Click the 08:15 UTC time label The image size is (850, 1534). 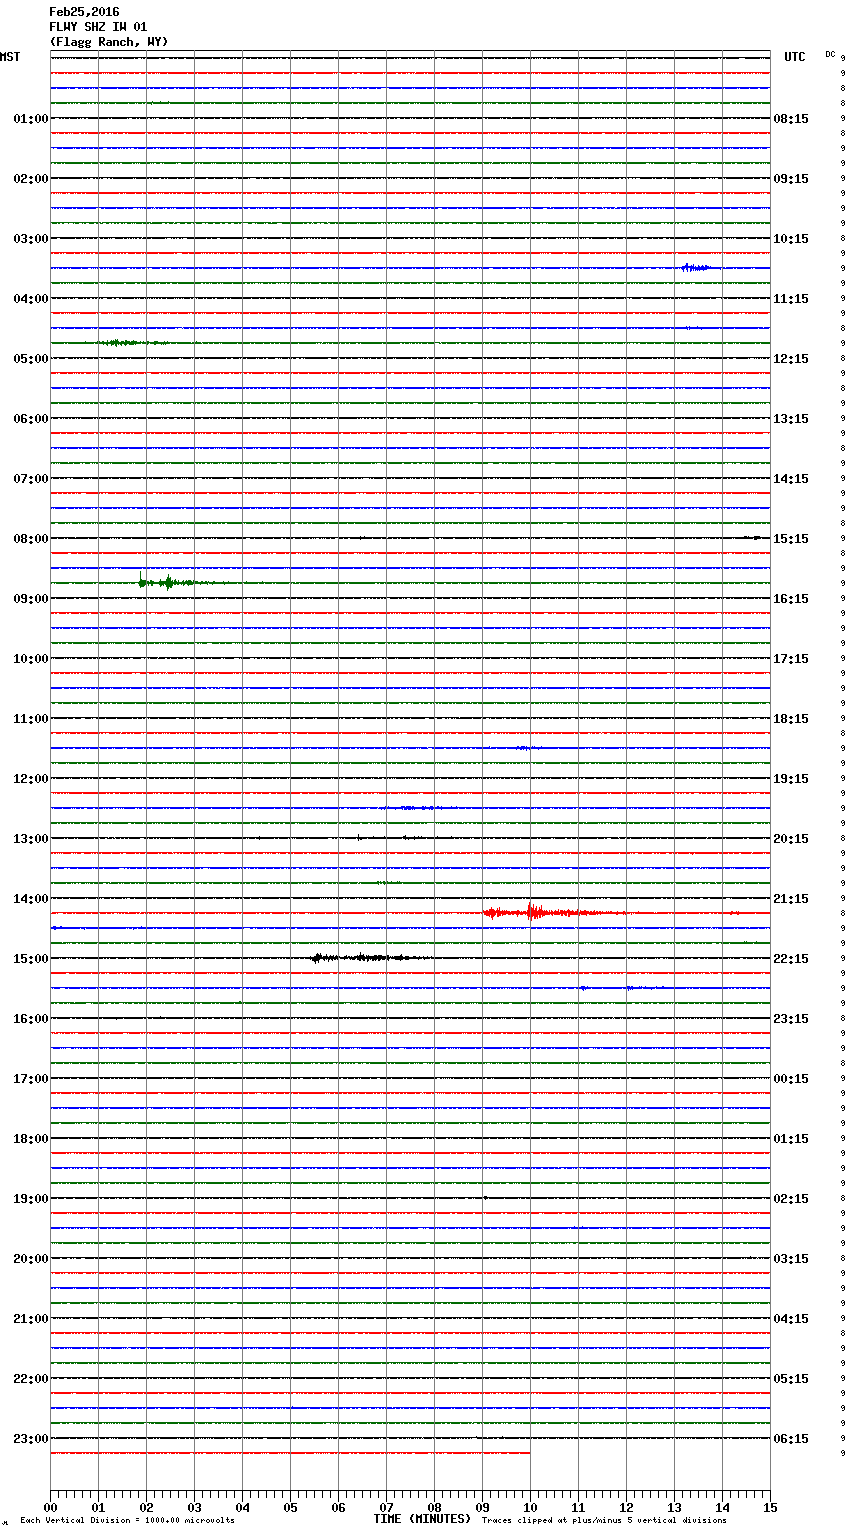791,119
